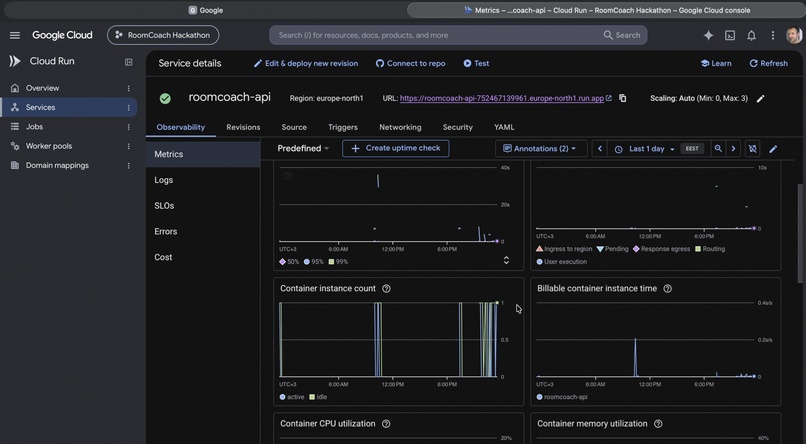Viewport: 806px width, 444px height.
Task: Toggle the Response egress legend series
Action: [x=661, y=249]
